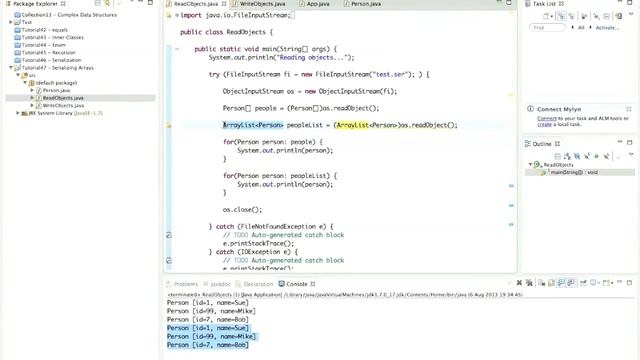
Task: Toggle Scroll Lock in Console toolbar
Action: (551, 282)
